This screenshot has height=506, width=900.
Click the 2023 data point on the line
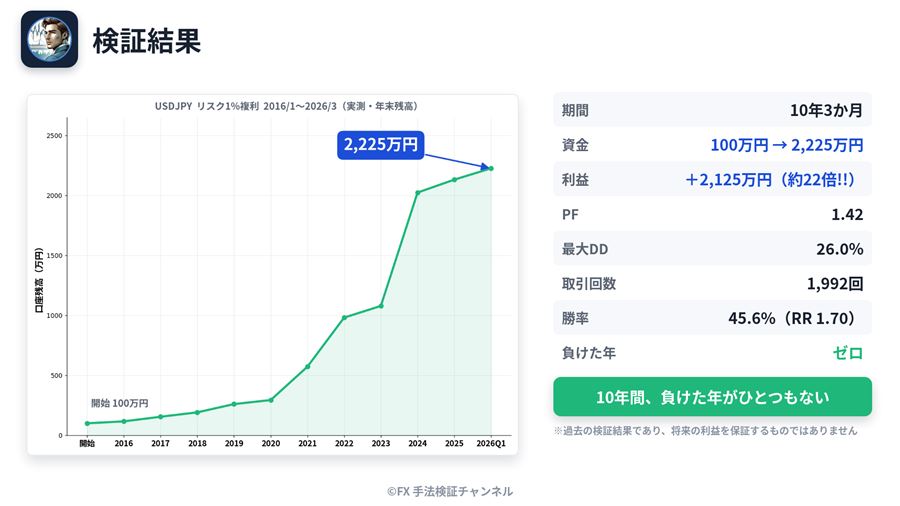(x=381, y=306)
